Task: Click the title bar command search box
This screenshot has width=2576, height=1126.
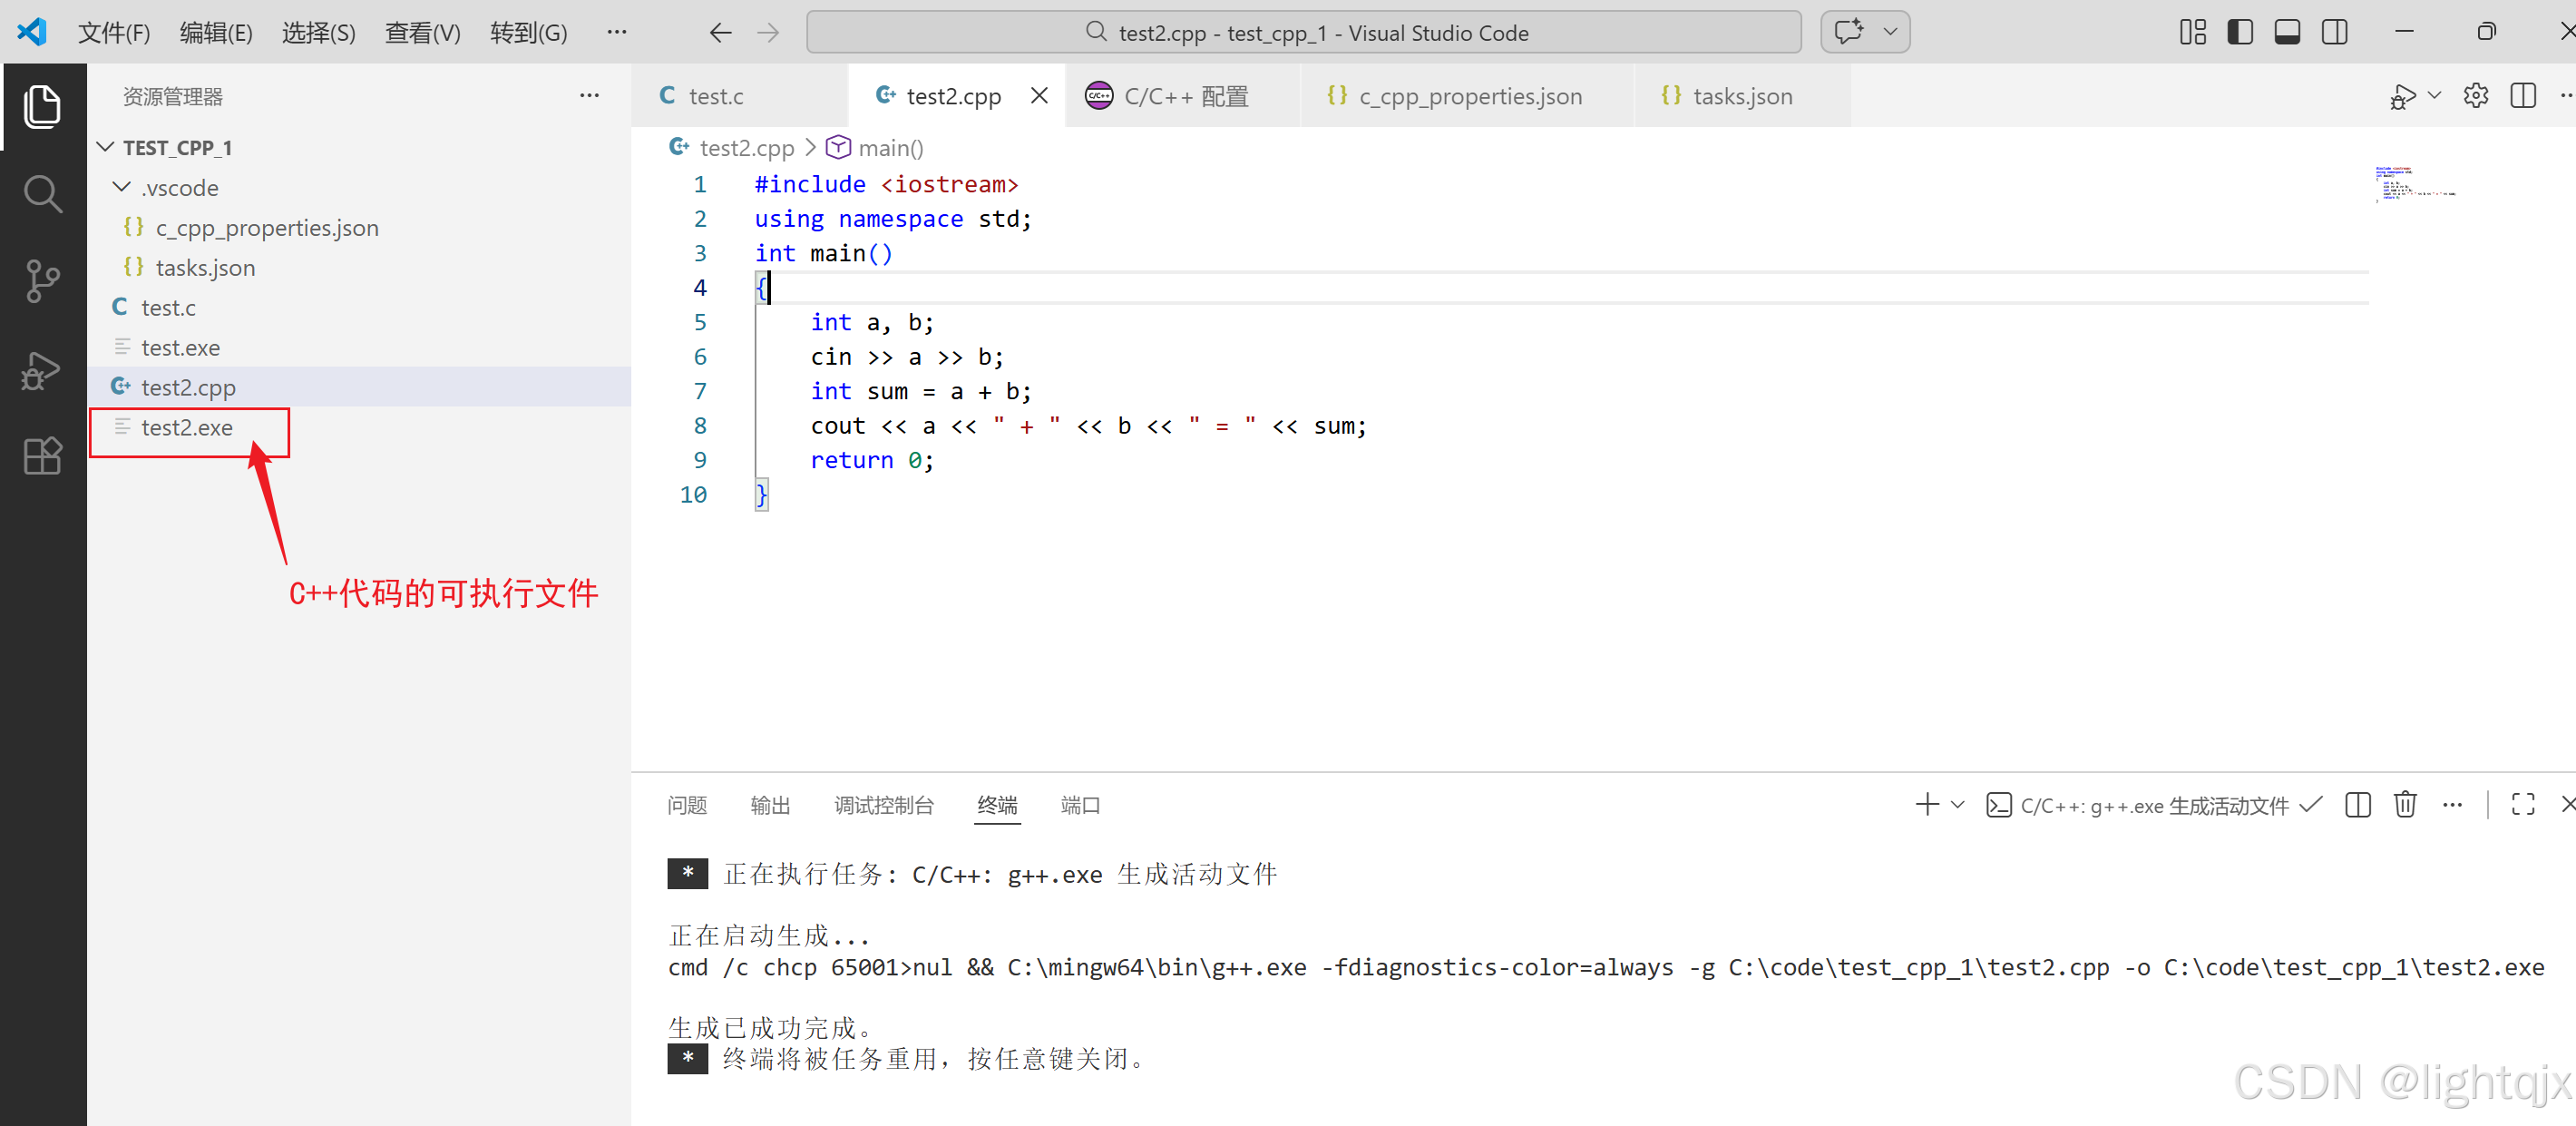Action: click(x=1303, y=33)
